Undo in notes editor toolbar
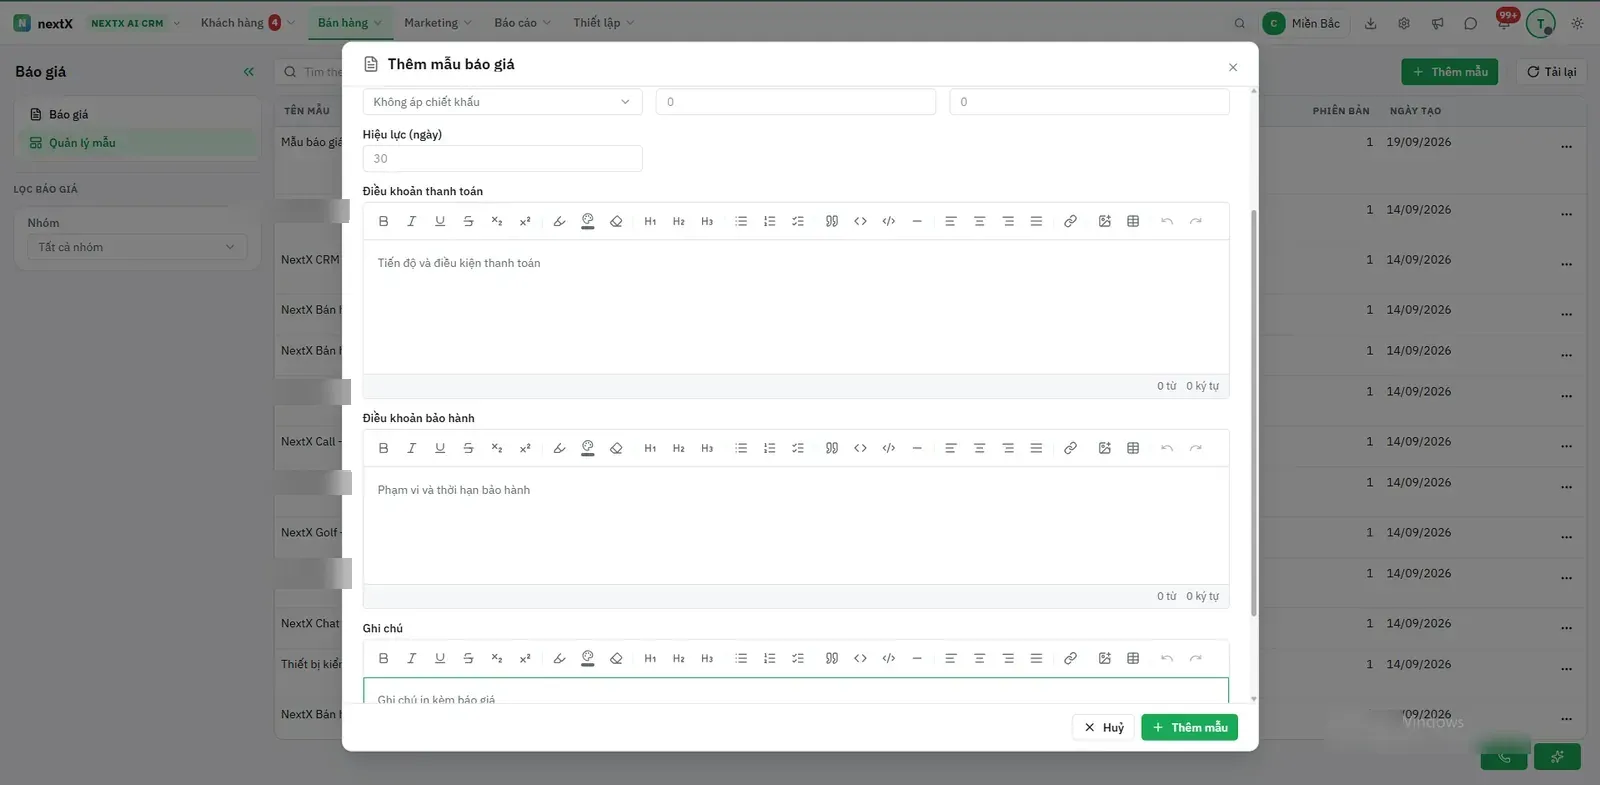Viewport: 1600px width, 785px height. tap(1167, 658)
